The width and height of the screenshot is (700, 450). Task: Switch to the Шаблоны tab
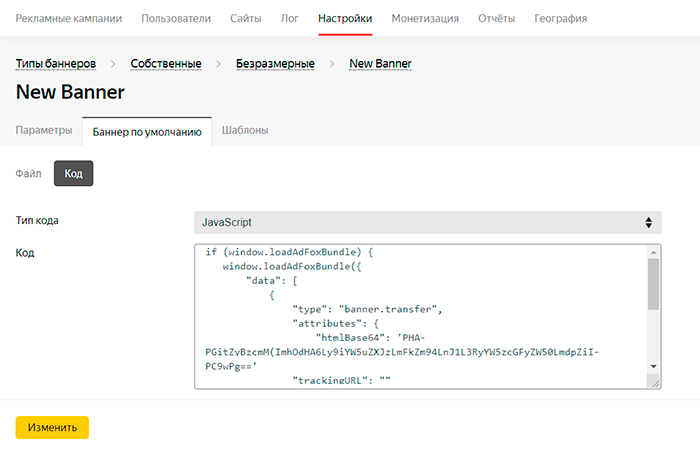pyautogui.click(x=245, y=130)
